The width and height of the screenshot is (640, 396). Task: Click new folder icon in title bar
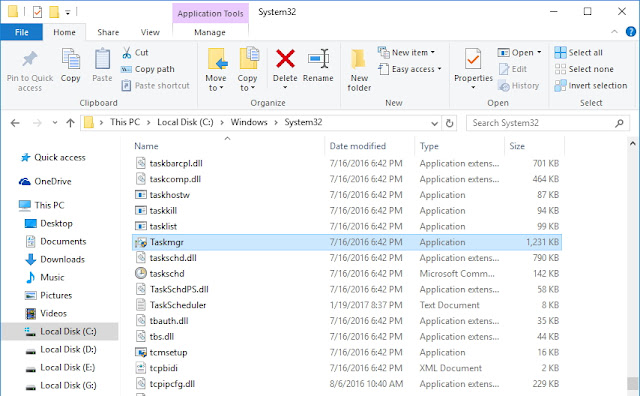54,12
